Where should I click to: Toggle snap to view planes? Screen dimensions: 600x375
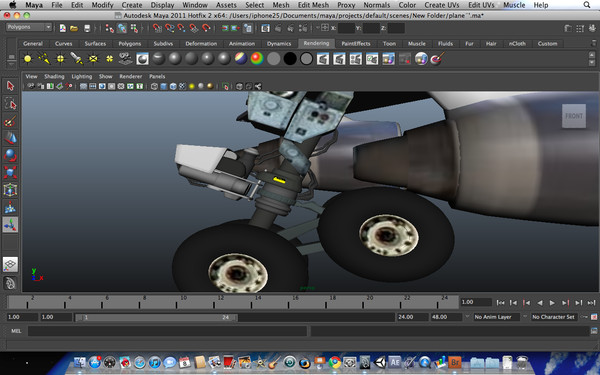[194, 28]
